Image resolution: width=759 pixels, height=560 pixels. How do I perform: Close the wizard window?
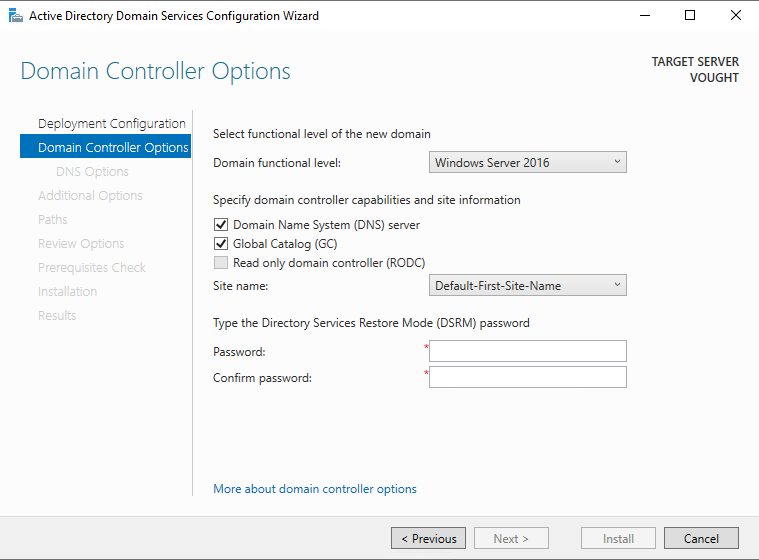[x=736, y=15]
